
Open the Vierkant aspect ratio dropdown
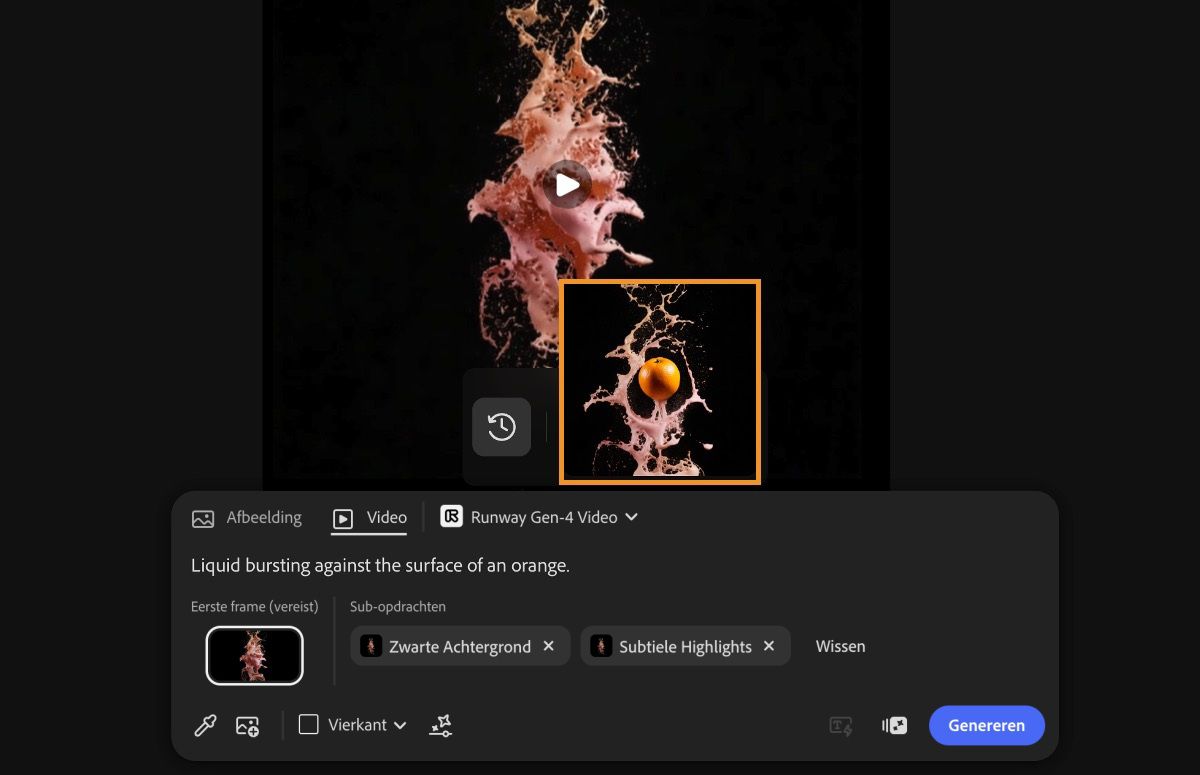tap(353, 725)
